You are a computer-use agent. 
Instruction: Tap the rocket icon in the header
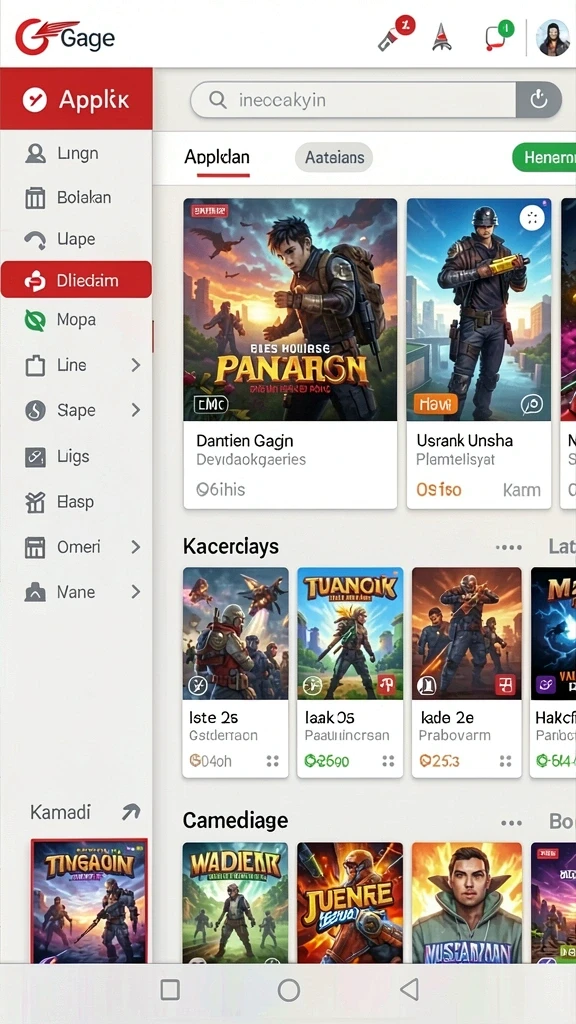[x=442, y=37]
